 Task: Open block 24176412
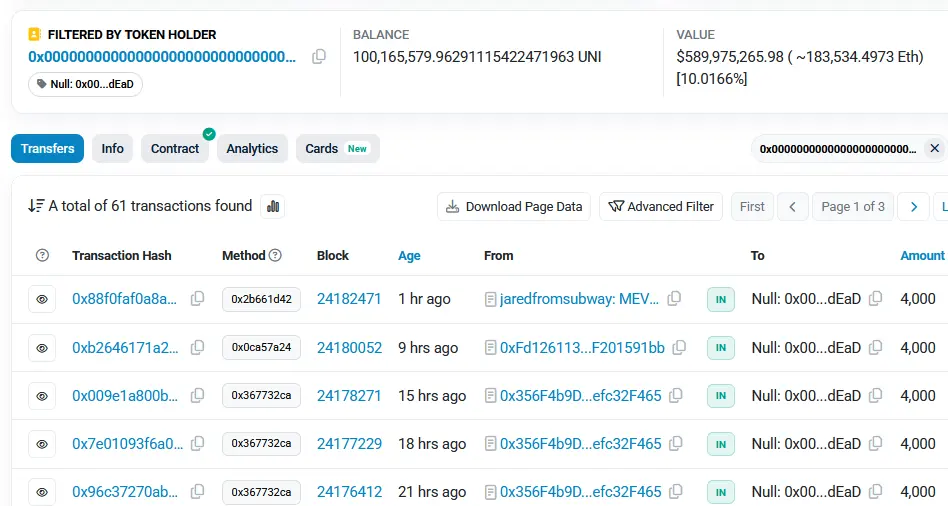point(349,492)
